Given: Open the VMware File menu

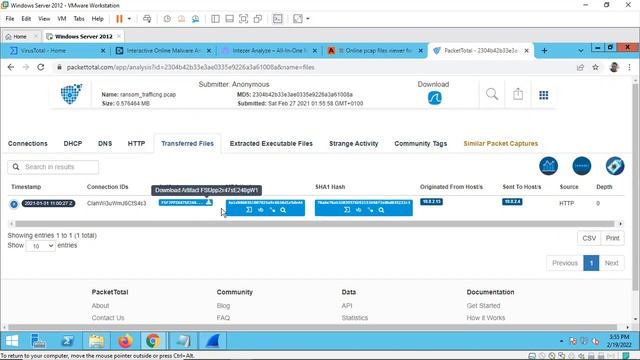Looking at the screenshot, I should (10, 19).
